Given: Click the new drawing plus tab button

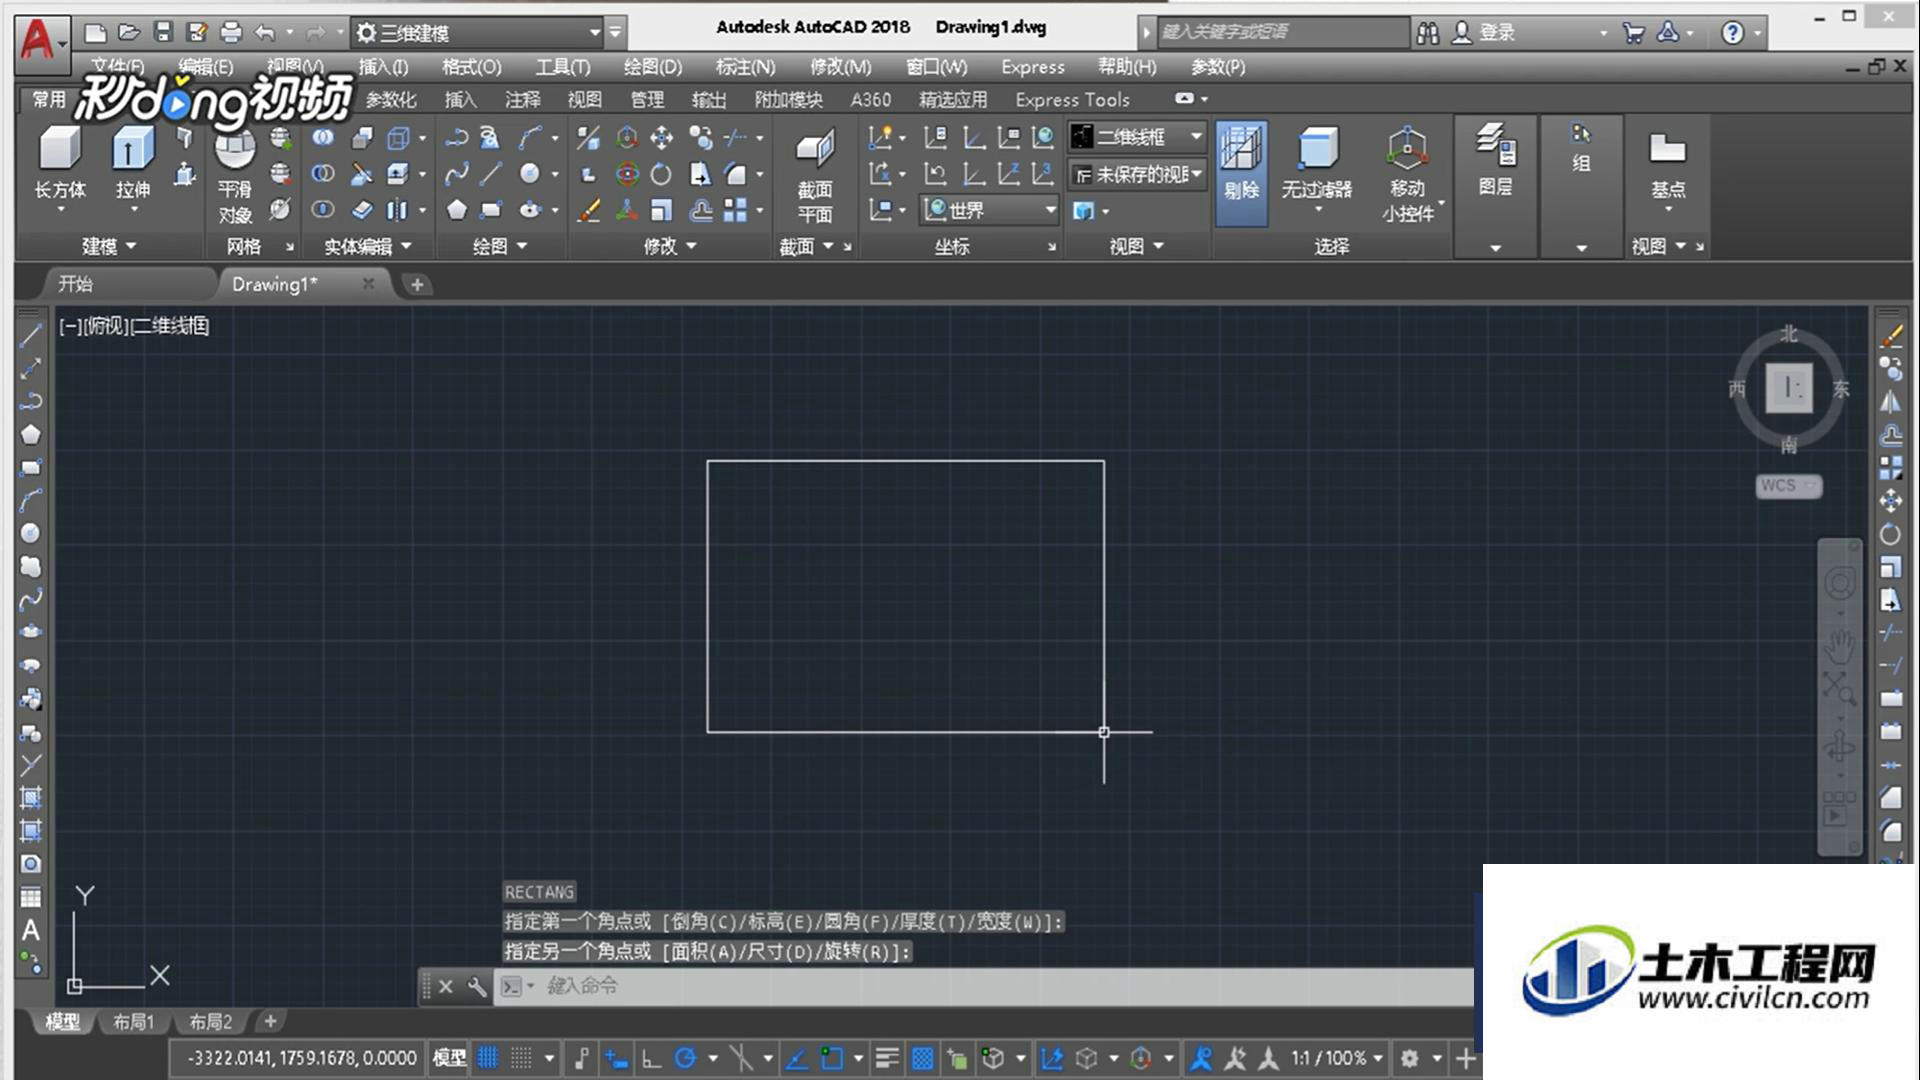Looking at the screenshot, I should 417,285.
